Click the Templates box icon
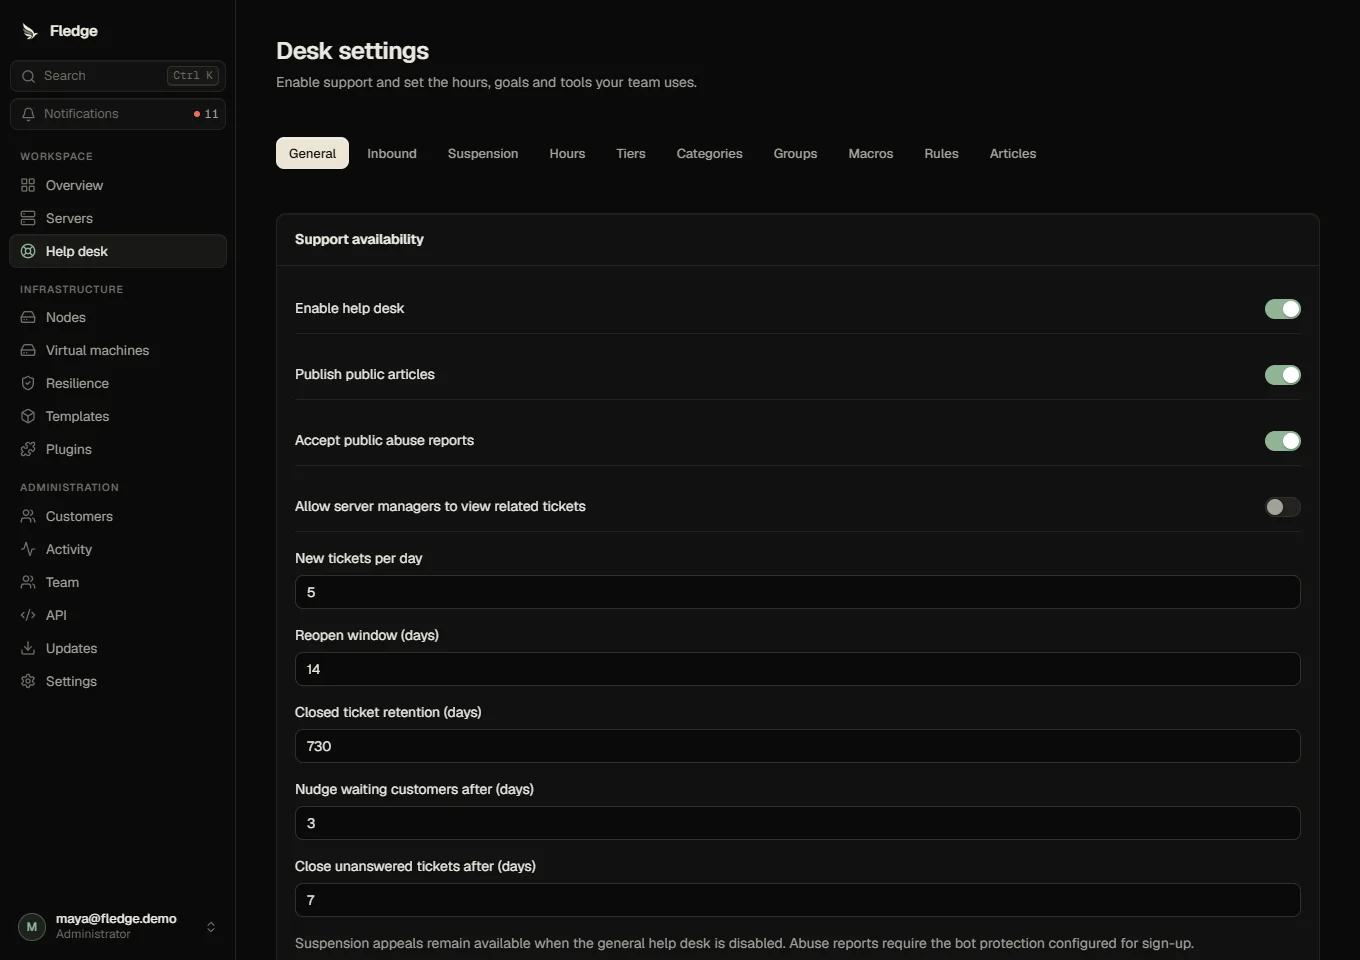The width and height of the screenshot is (1360, 960). (x=28, y=416)
